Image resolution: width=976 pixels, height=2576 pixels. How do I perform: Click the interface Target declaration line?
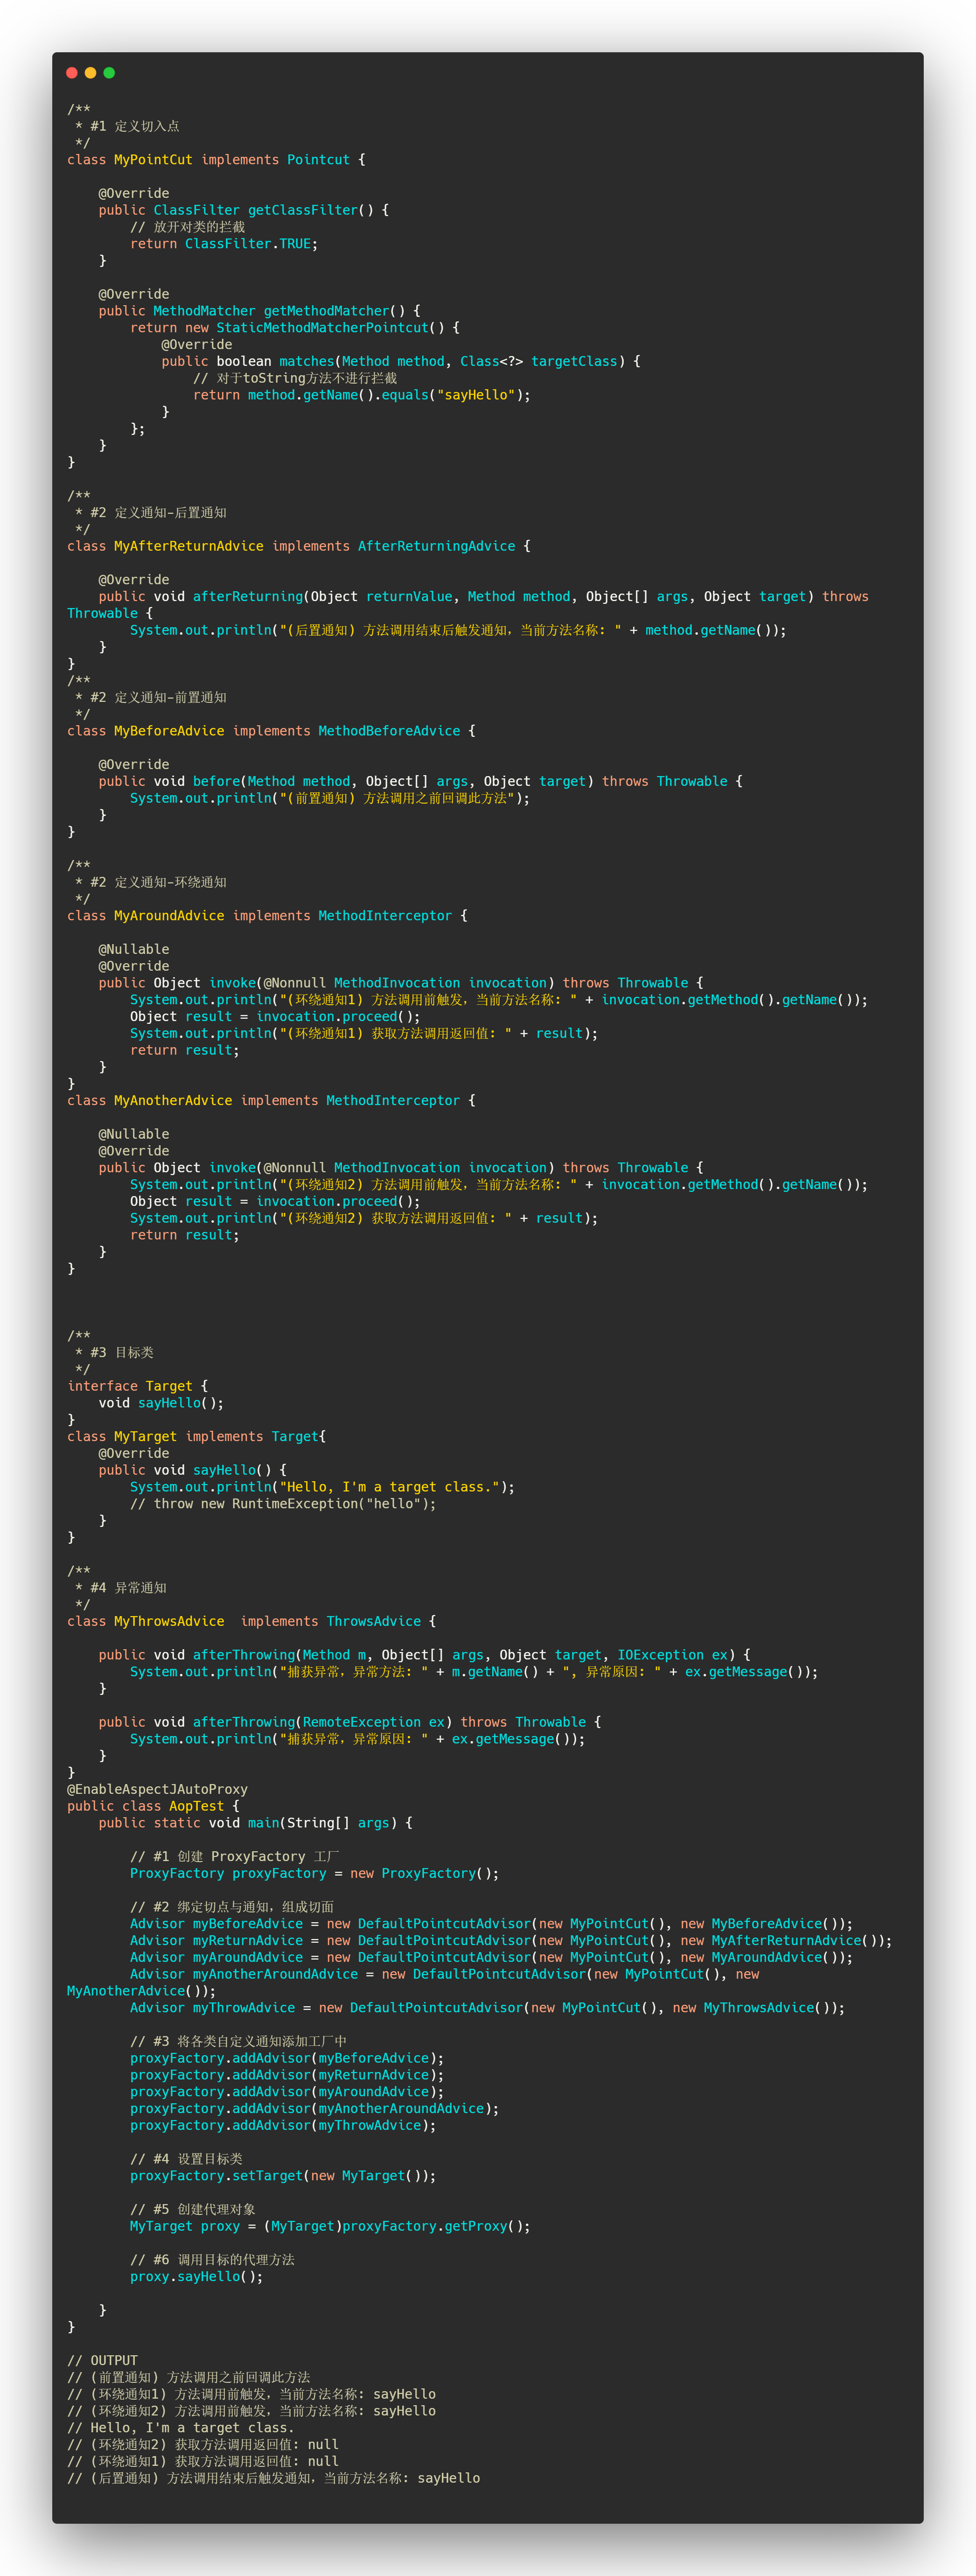point(137,1386)
